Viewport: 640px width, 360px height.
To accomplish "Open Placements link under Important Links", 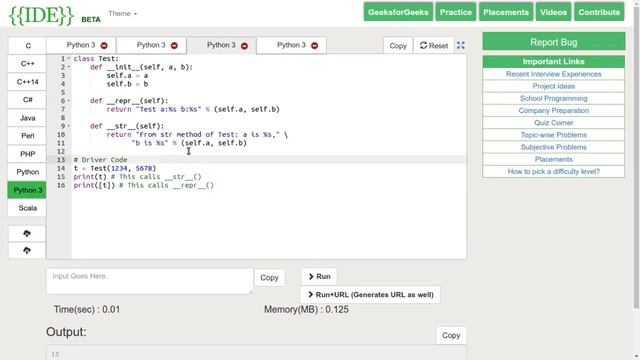I will point(553,159).
